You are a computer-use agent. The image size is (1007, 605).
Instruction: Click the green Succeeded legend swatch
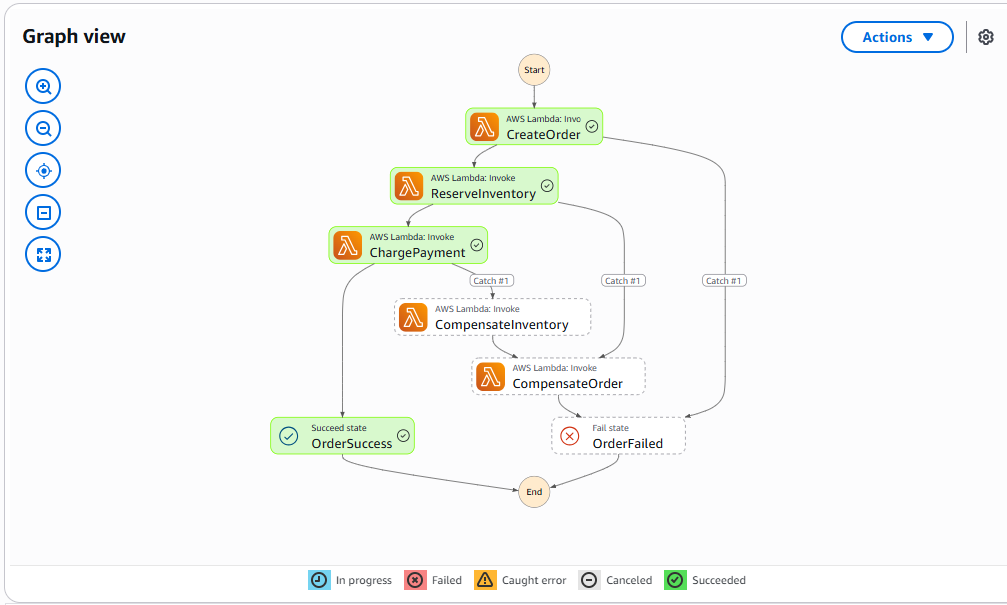(x=676, y=580)
